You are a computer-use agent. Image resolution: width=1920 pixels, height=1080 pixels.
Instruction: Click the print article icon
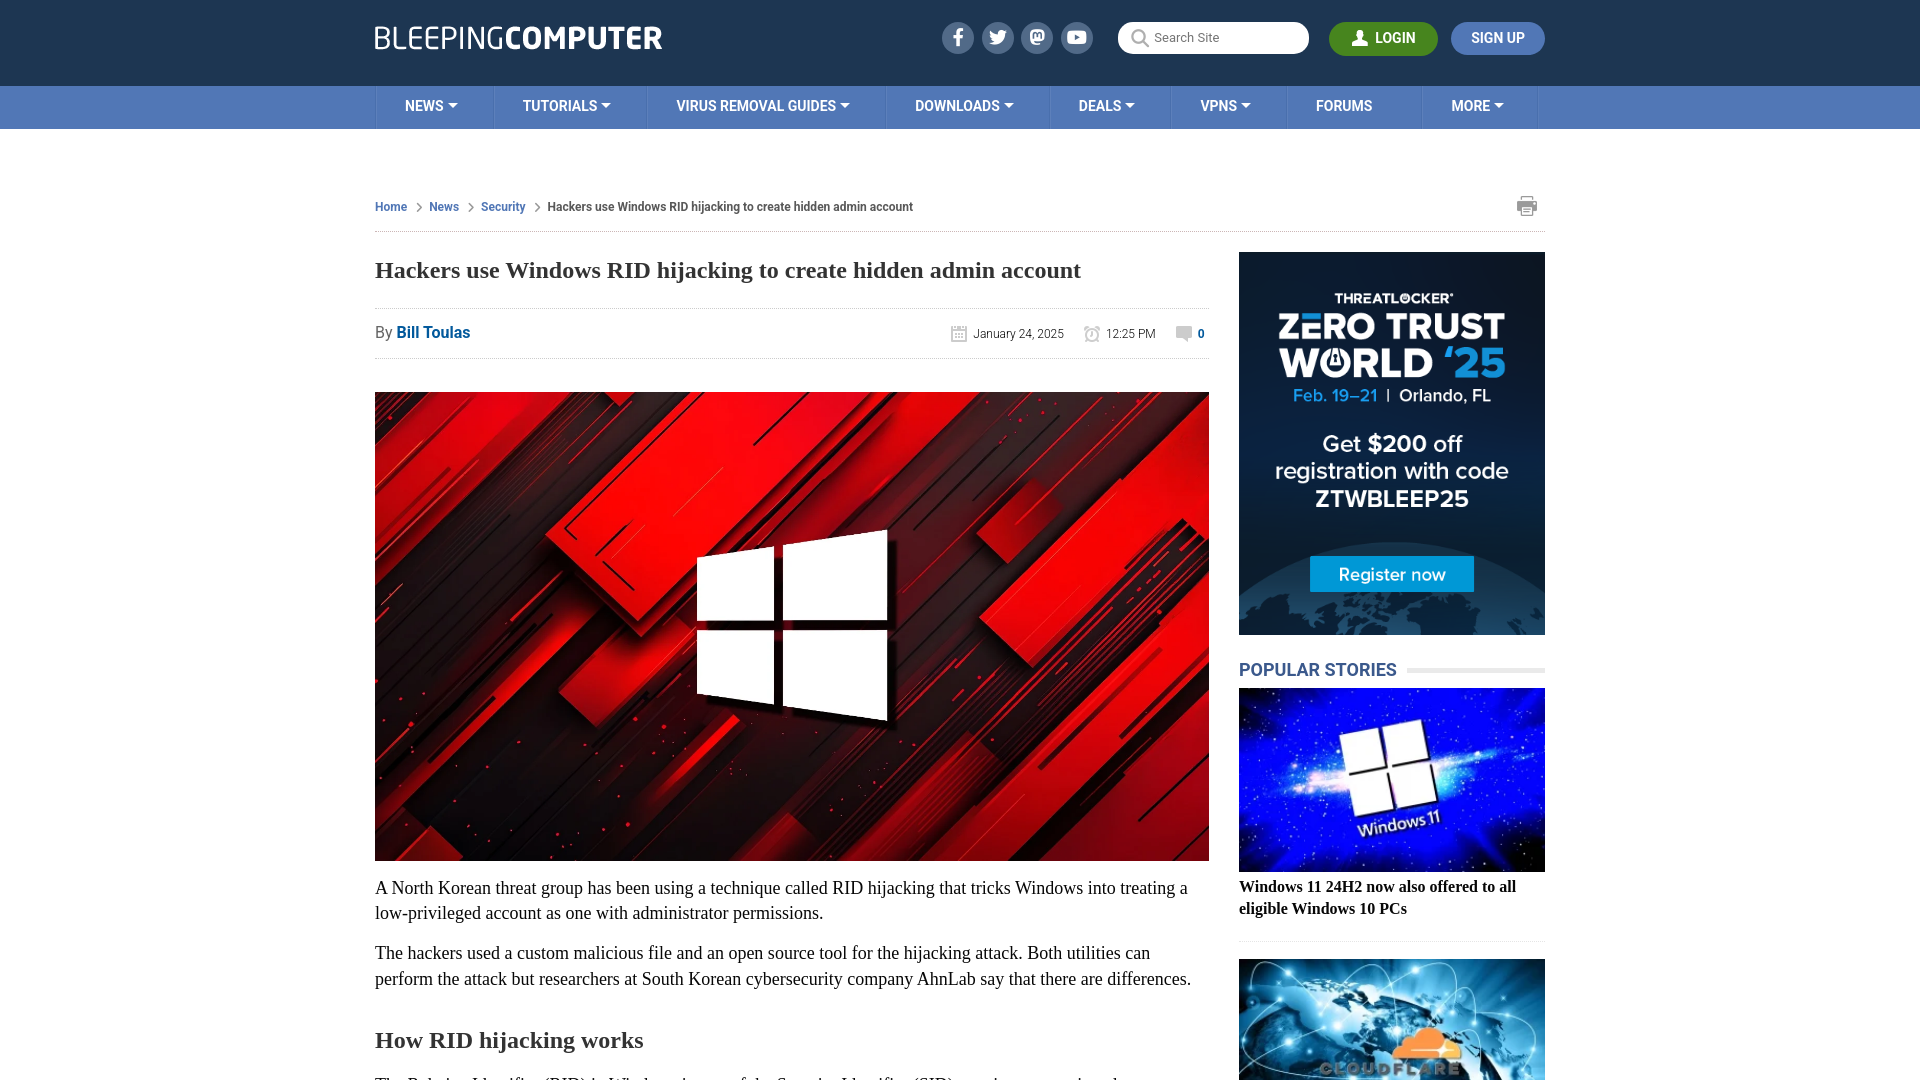pos(1527,206)
